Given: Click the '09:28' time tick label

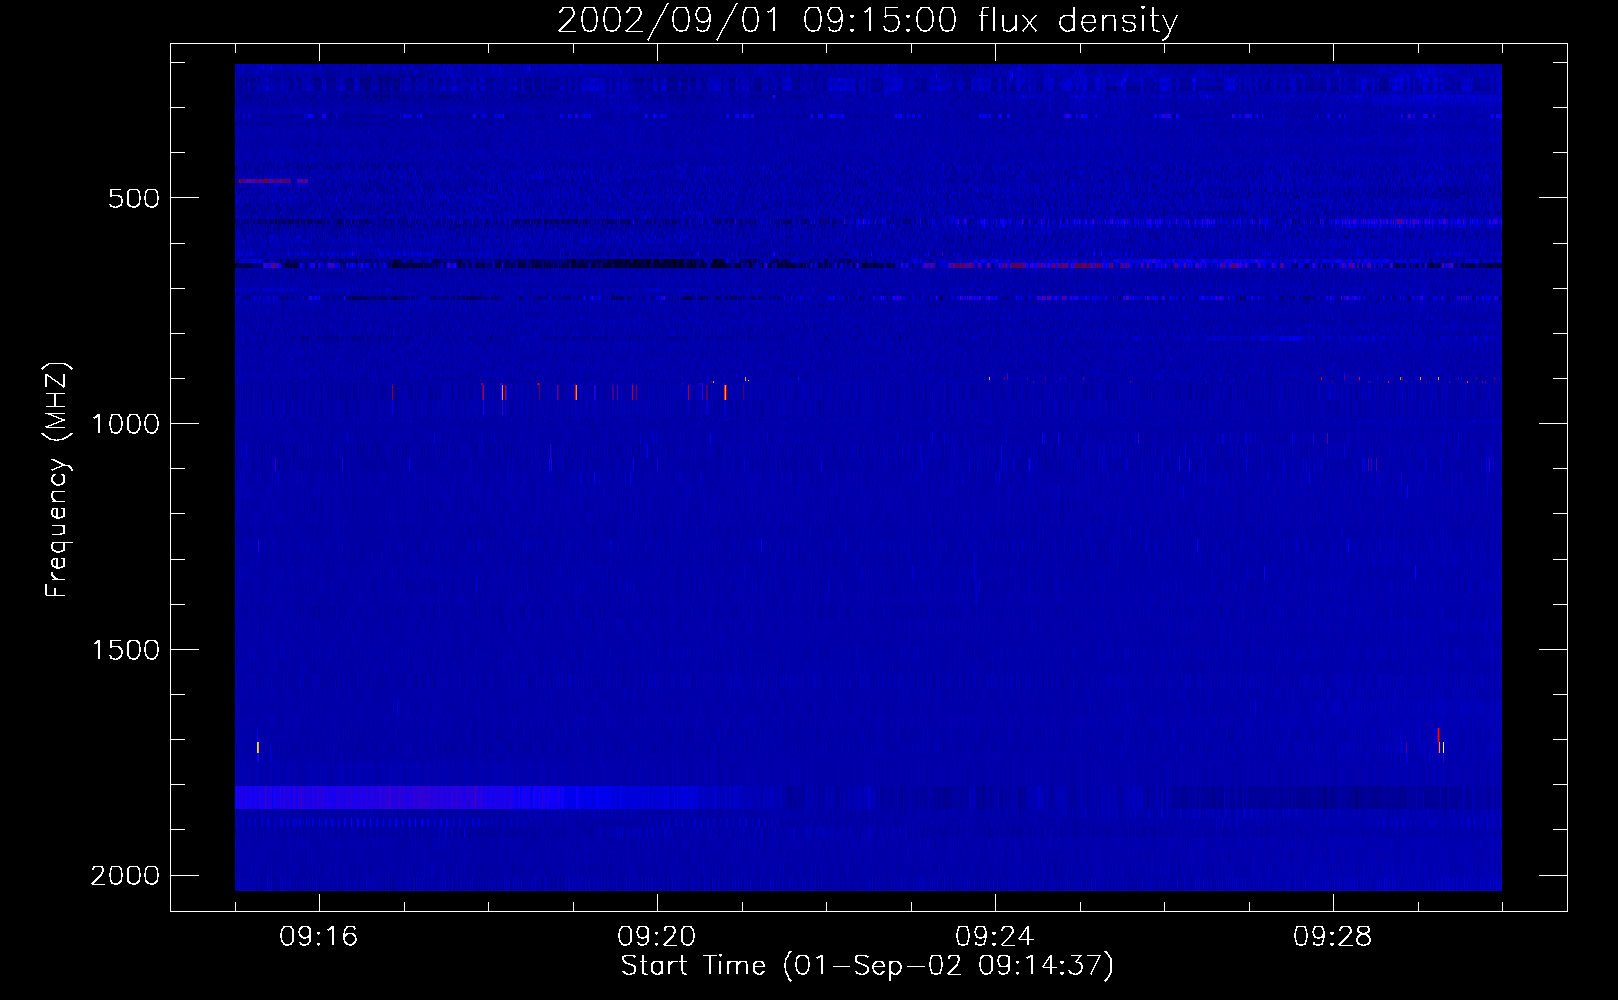Looking at the screenshot, I should click(x=1332, y=937).
